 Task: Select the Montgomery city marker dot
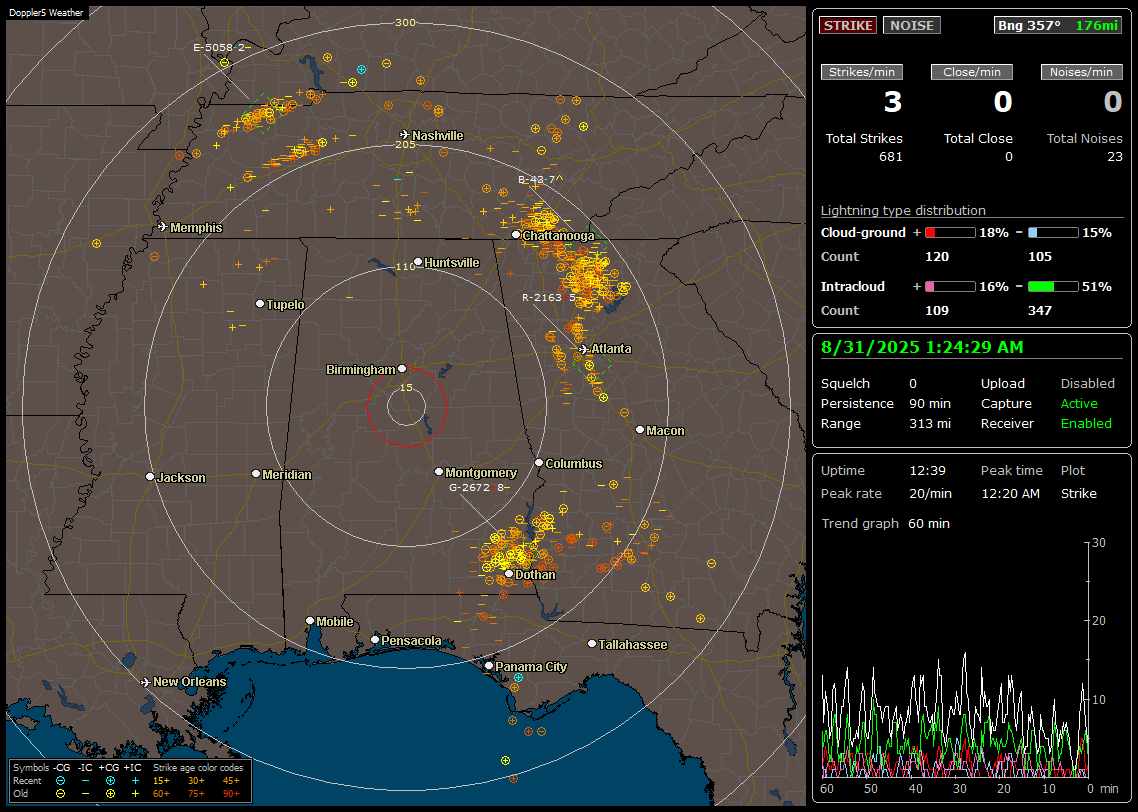[x=438, y=472]
